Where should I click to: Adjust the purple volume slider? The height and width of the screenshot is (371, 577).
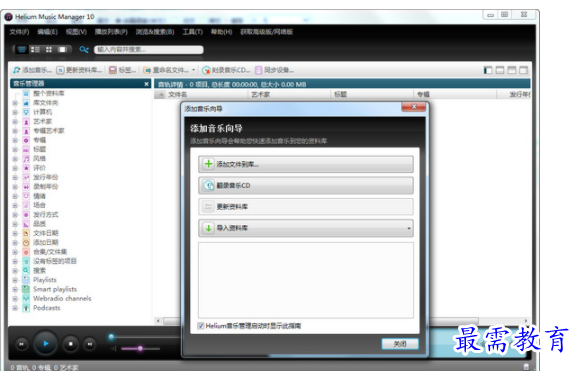pyautogui.click(x=140, y=348)
